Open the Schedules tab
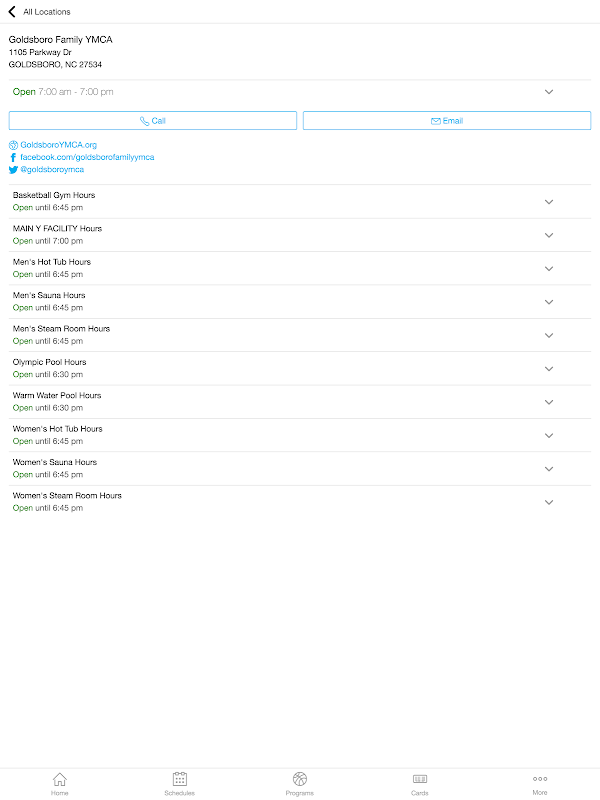The image size is (600, 800). click(x=180, y=784)
